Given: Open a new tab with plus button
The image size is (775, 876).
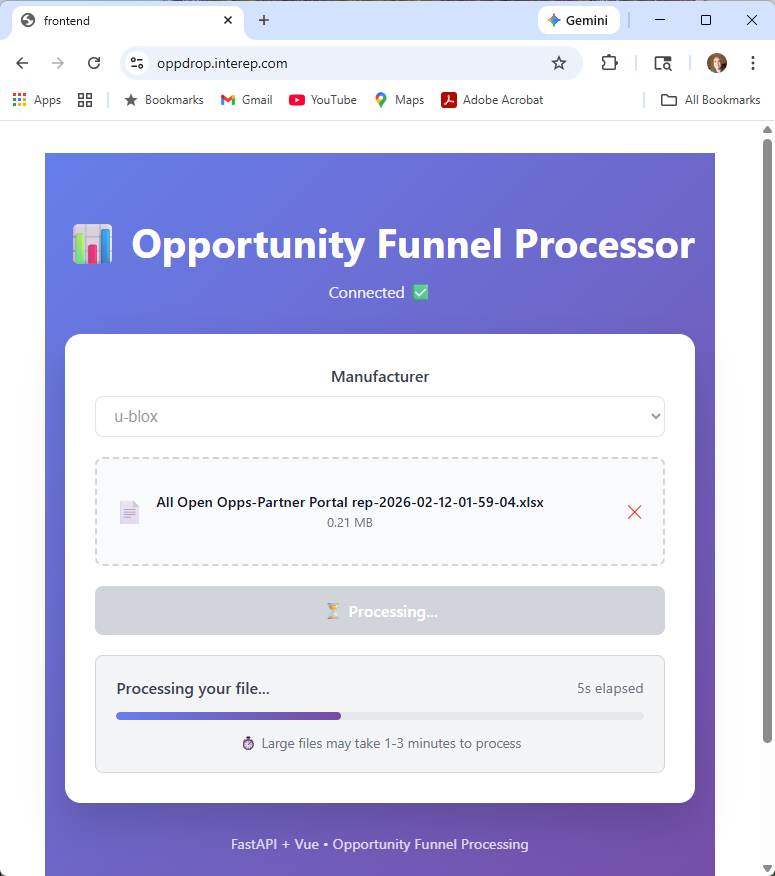Looking at the screenshot, I should [x=264, y=21].
